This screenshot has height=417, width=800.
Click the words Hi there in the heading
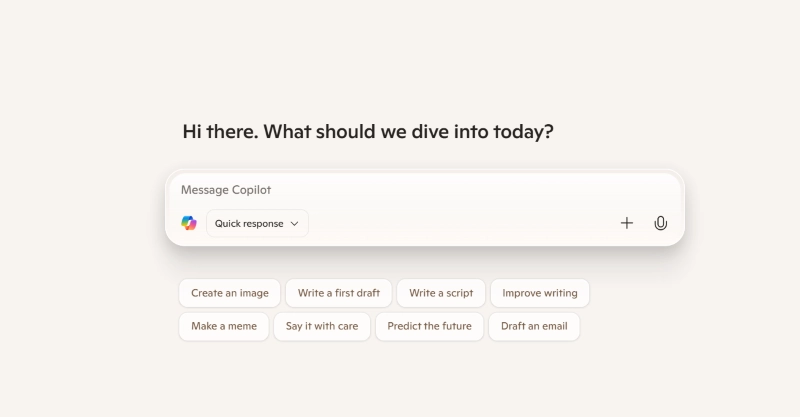click(218, 131)
